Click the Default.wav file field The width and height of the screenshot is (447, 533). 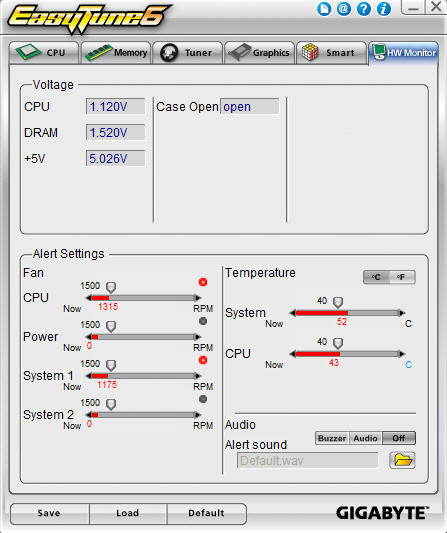[307, 461]
